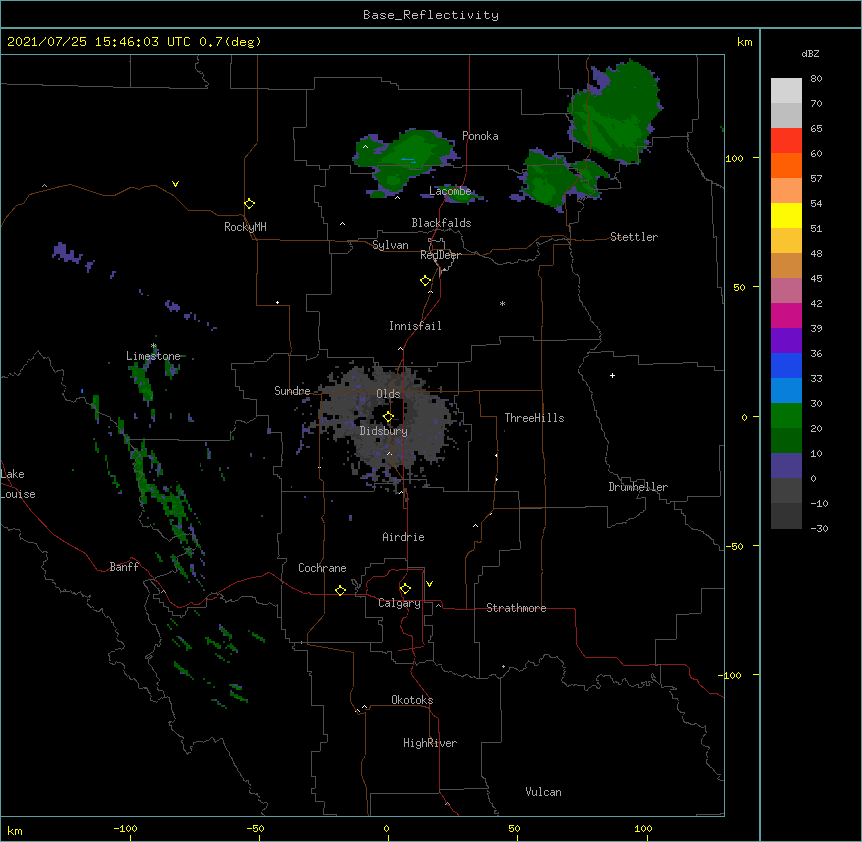This screenshot has width=862, height=842.
Task: Click the 'Strathmore' town label
Action: [516, 608]
